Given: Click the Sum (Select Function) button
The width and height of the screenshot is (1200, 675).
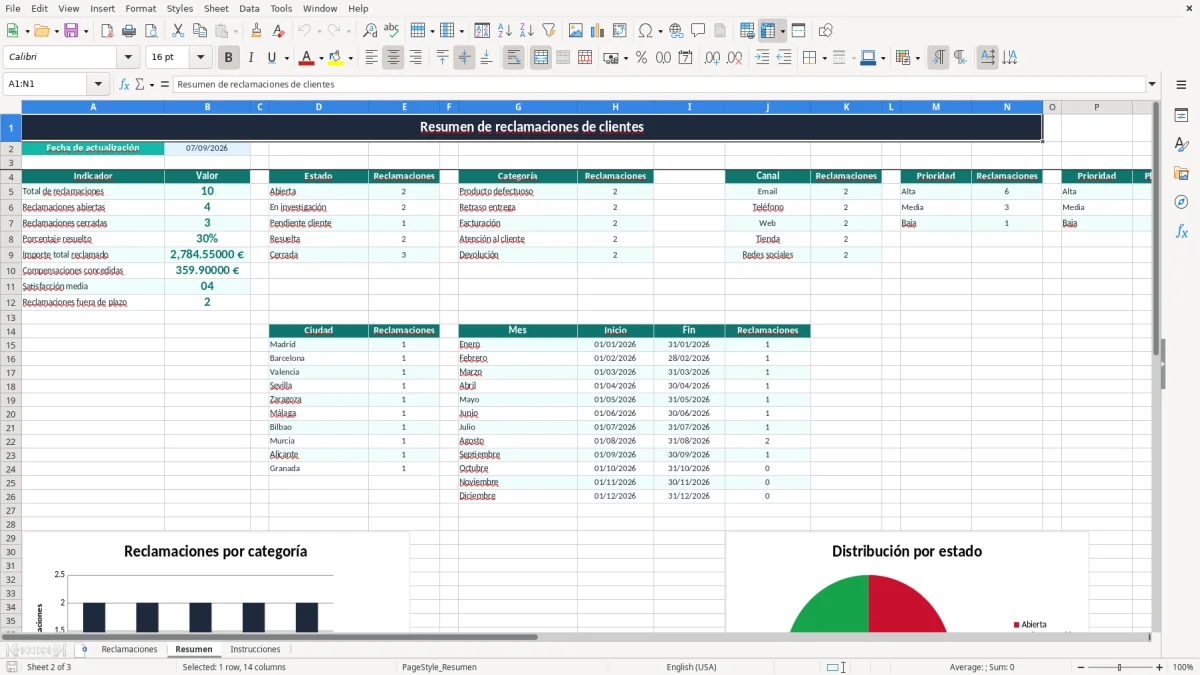Looking at the screenshot, I should tap(139, 84).
